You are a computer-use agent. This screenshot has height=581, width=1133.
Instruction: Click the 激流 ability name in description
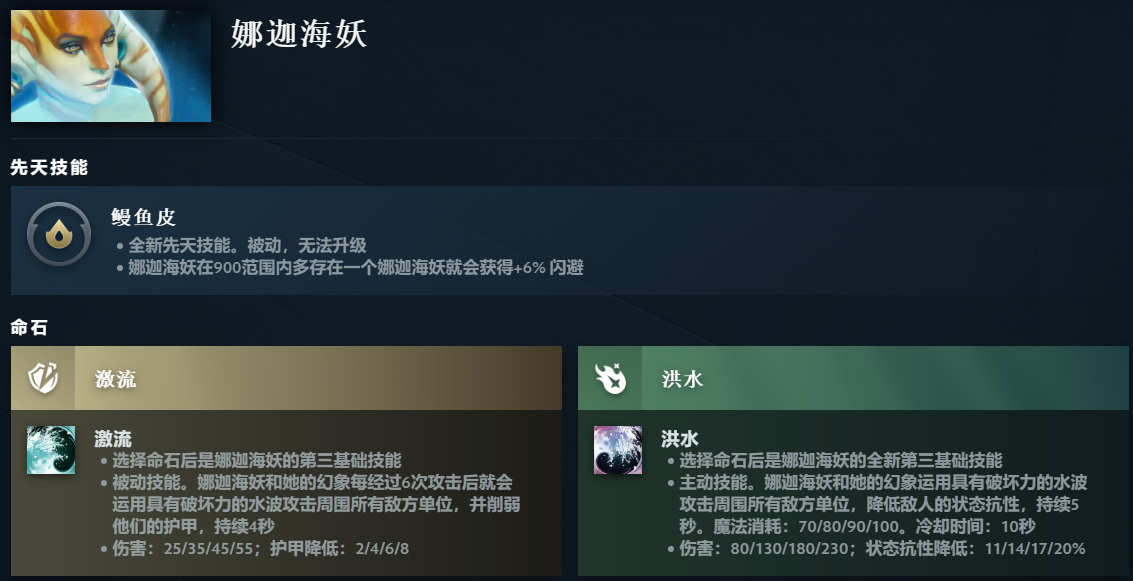(113, 439)
